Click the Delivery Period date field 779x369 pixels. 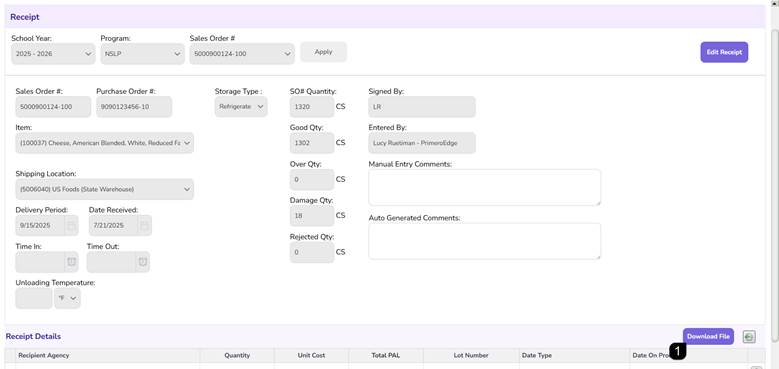40,225
